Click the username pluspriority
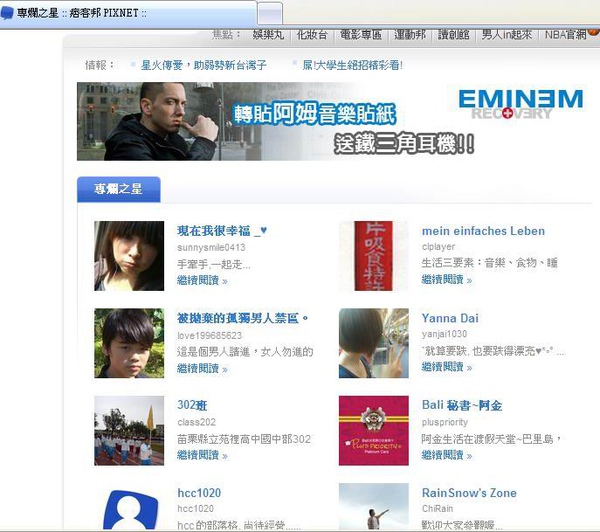 coord(445,422)
